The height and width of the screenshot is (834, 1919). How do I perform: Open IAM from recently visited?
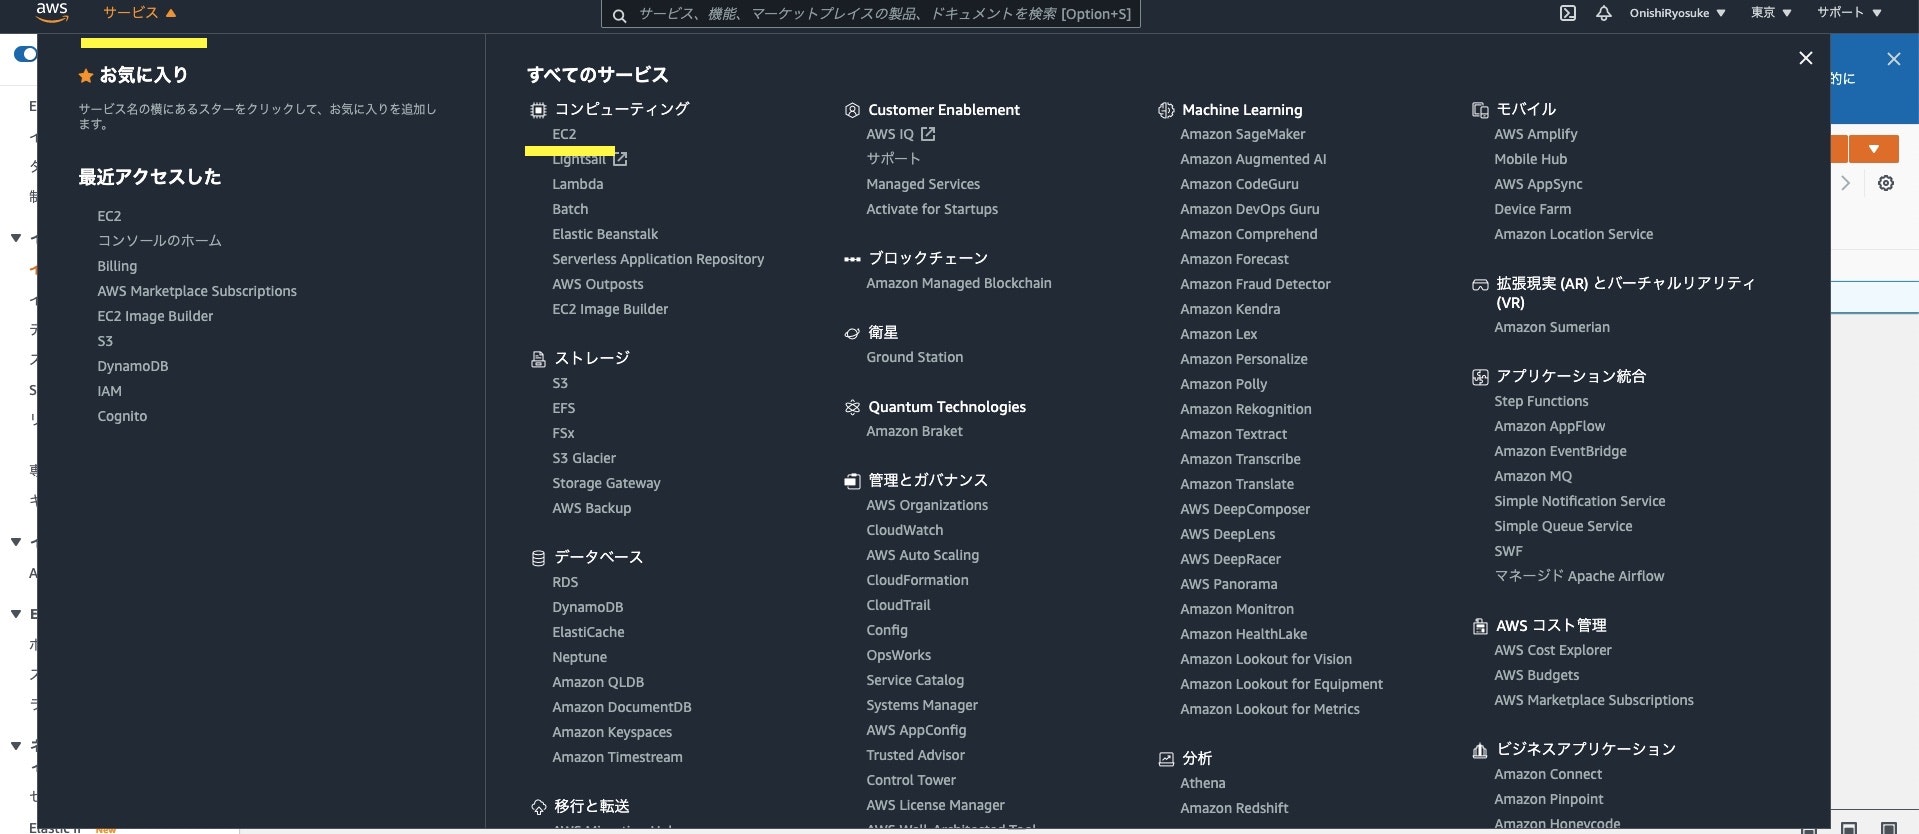click(x=109, y=391)
